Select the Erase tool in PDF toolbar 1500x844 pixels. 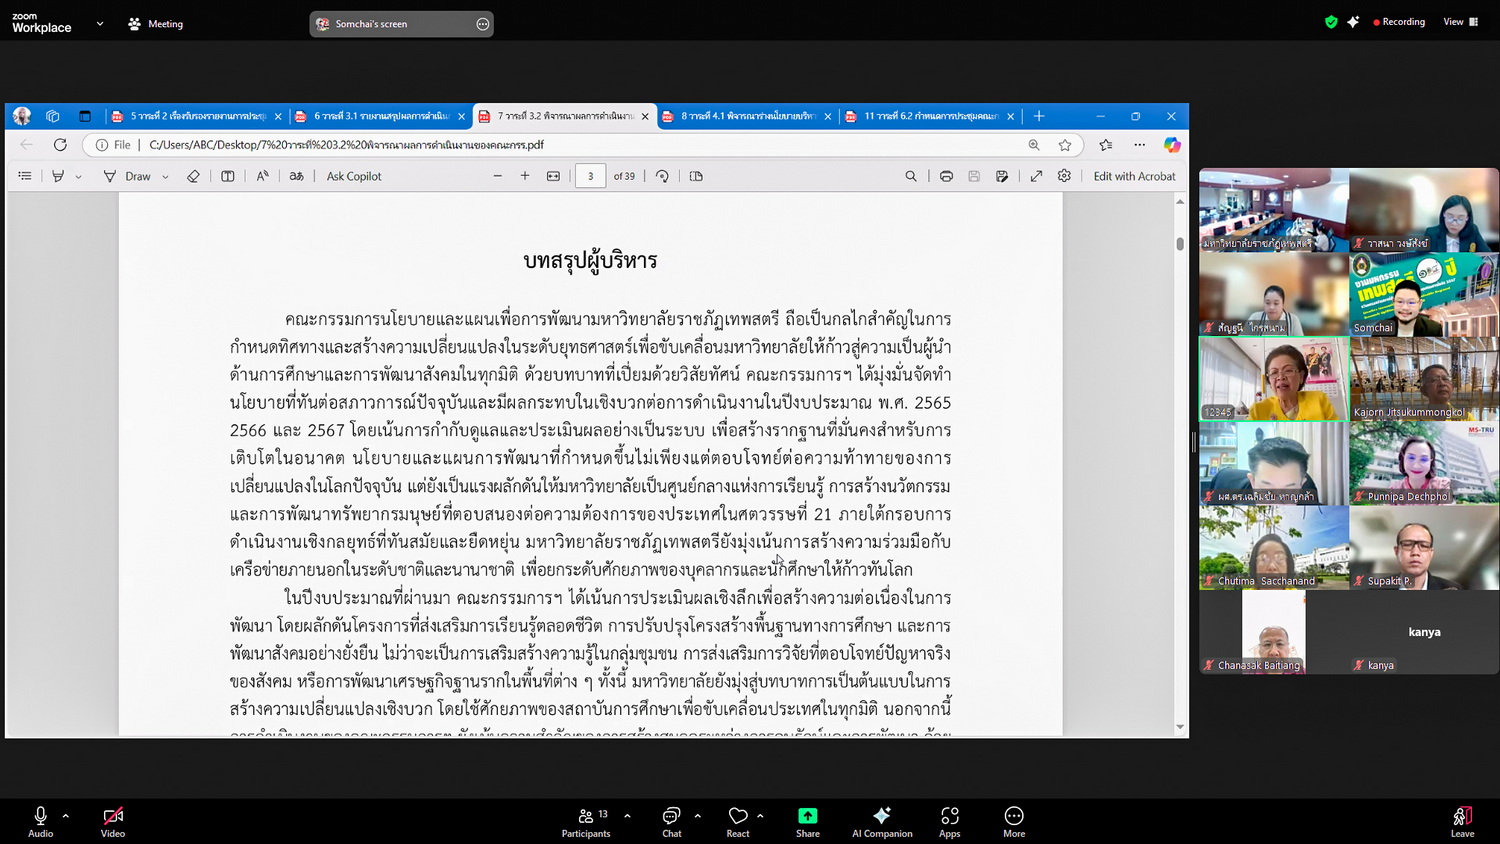point(193,176)
